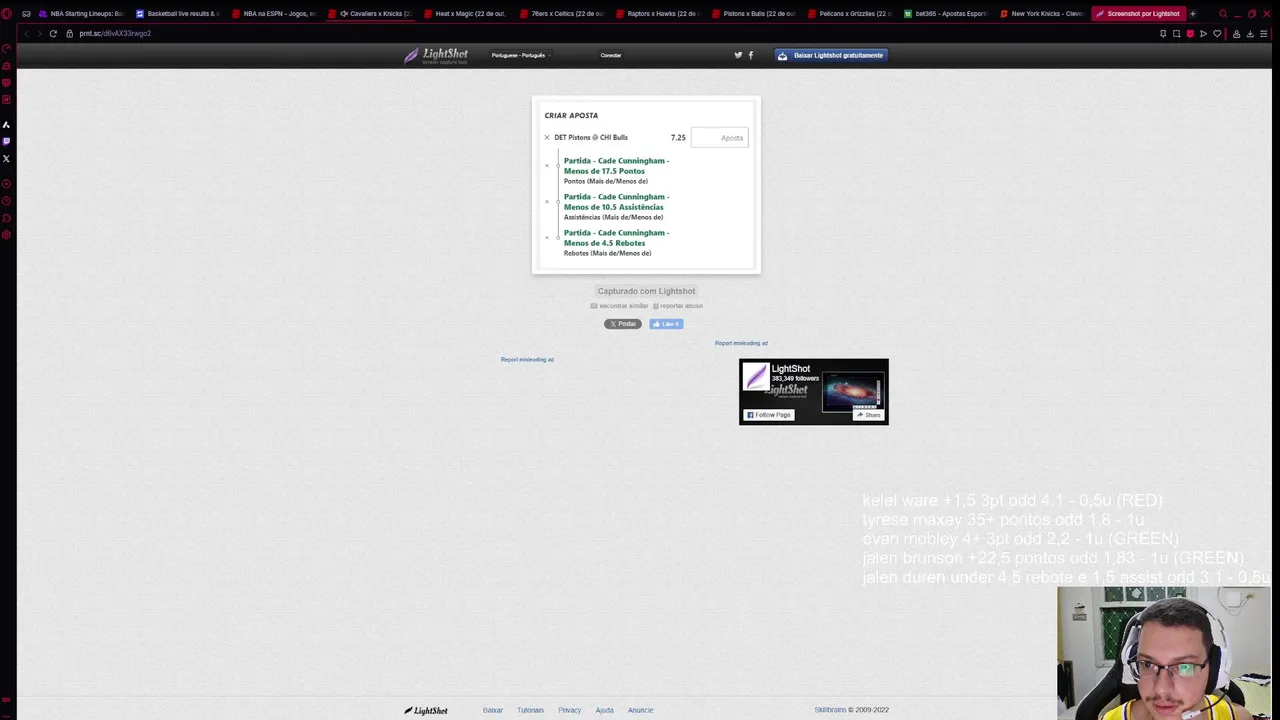The image size is (1280, 720).
Task: Click the Lightshot Twitter bird icon
Action: (x=738, y=55)
